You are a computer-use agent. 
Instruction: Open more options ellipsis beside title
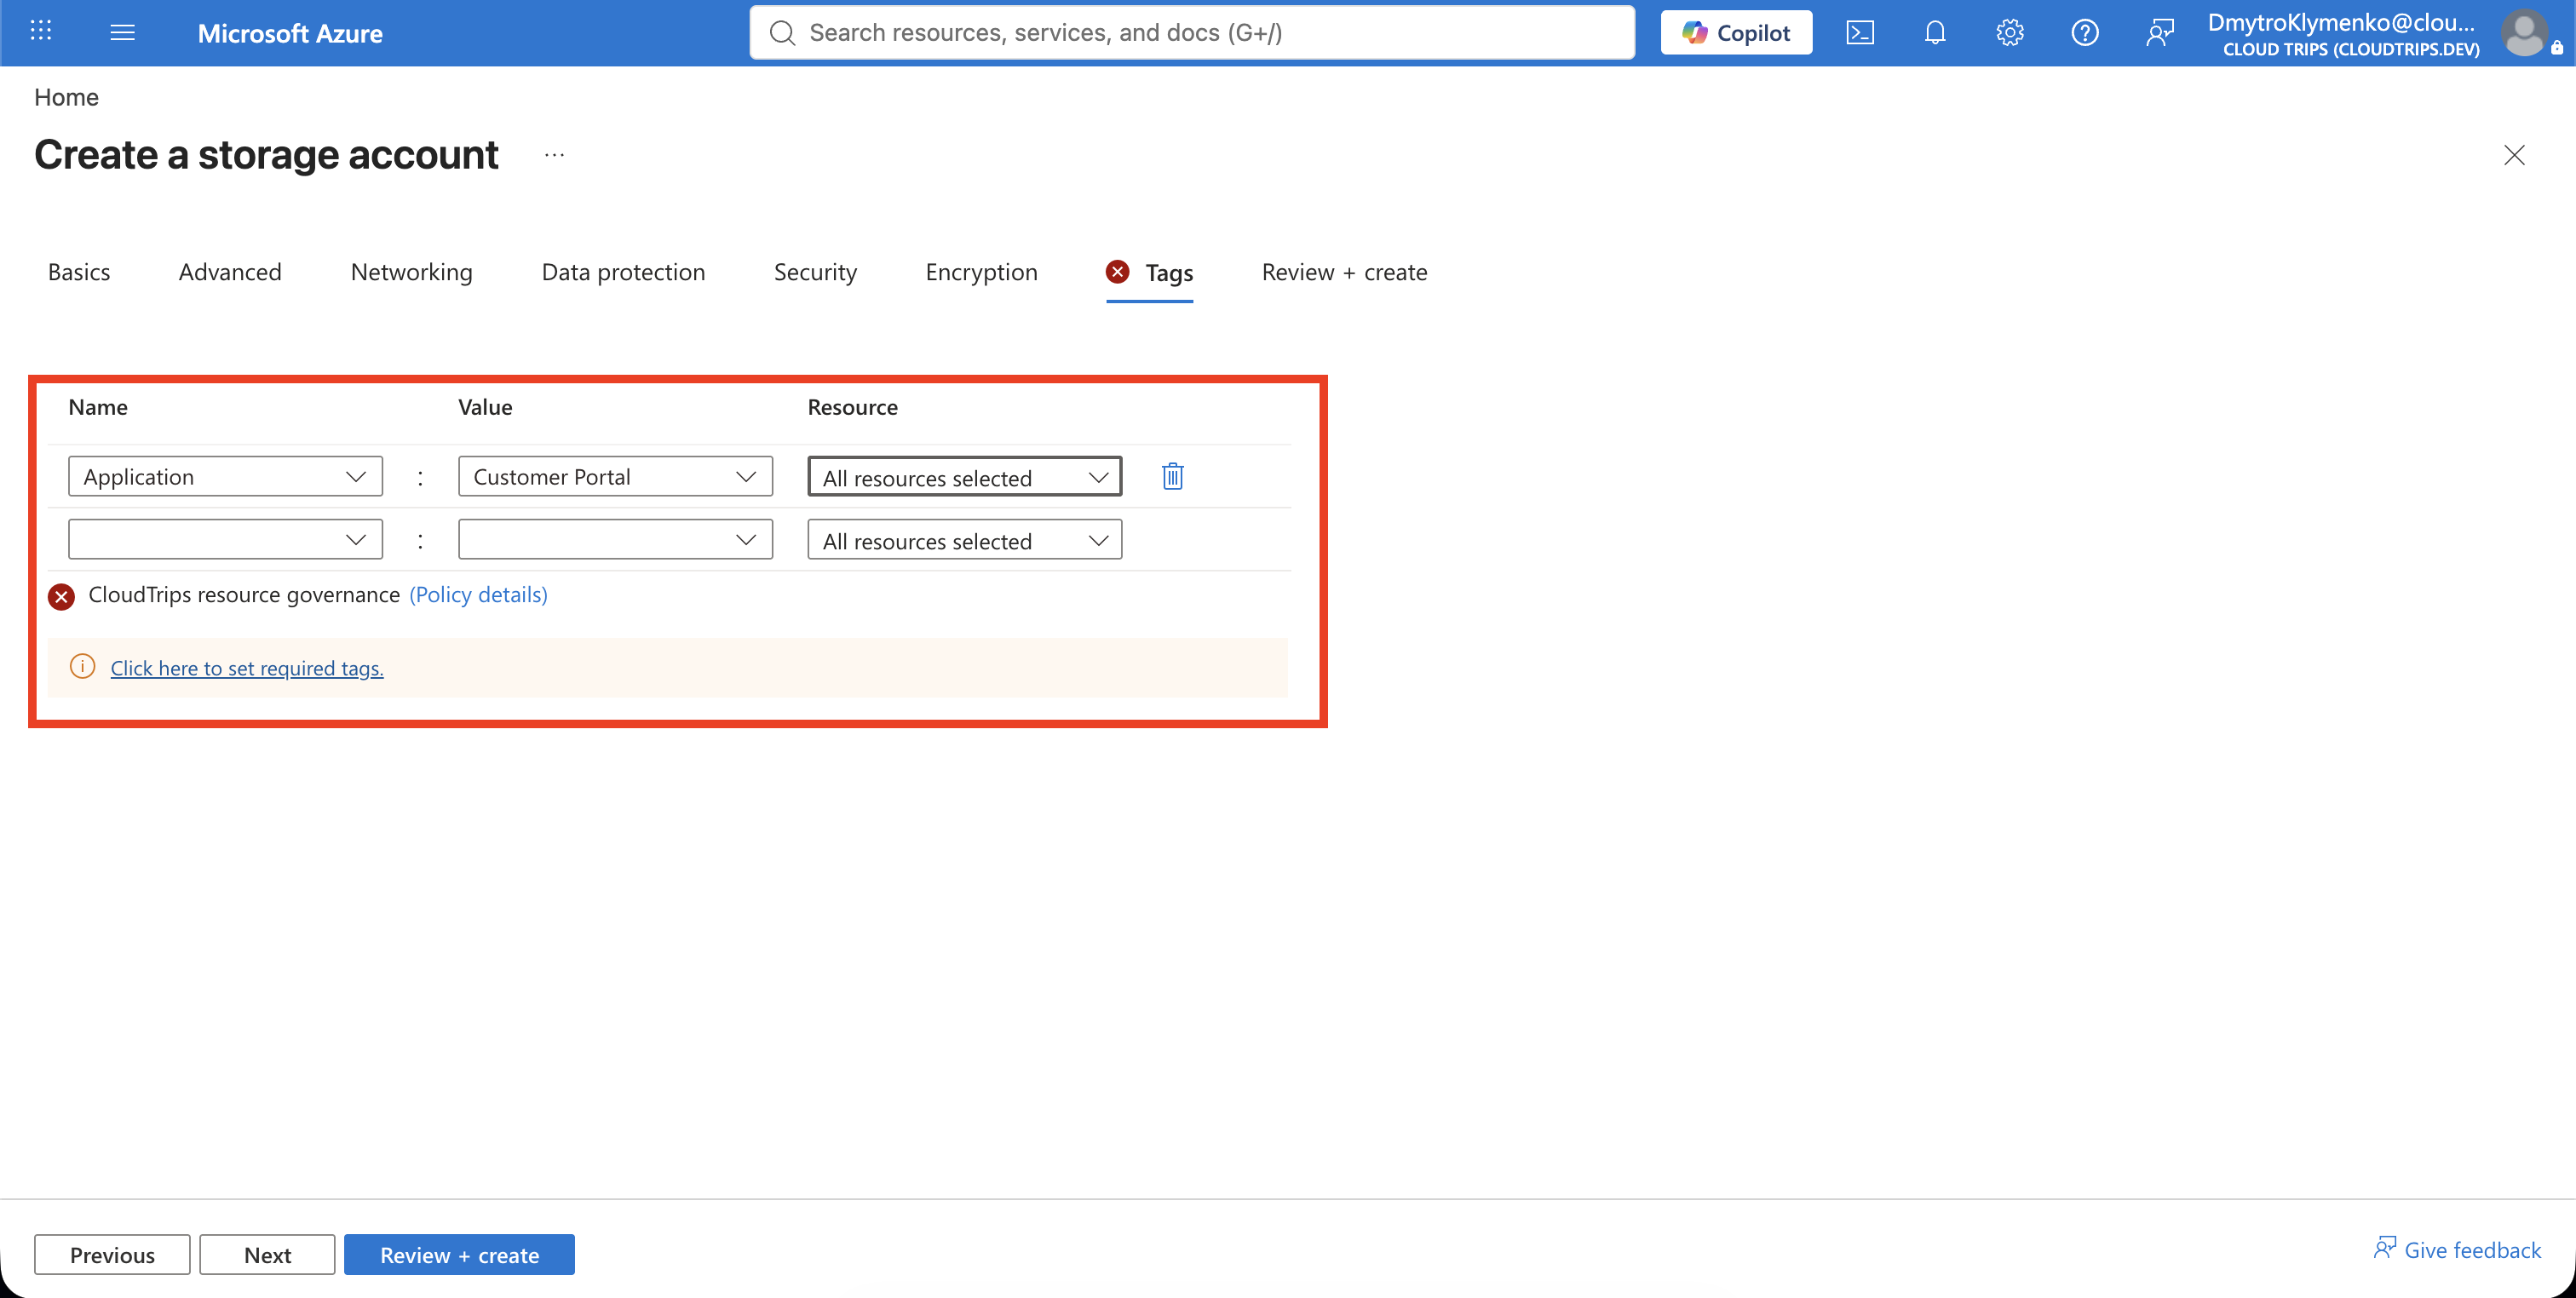point(555,155)
